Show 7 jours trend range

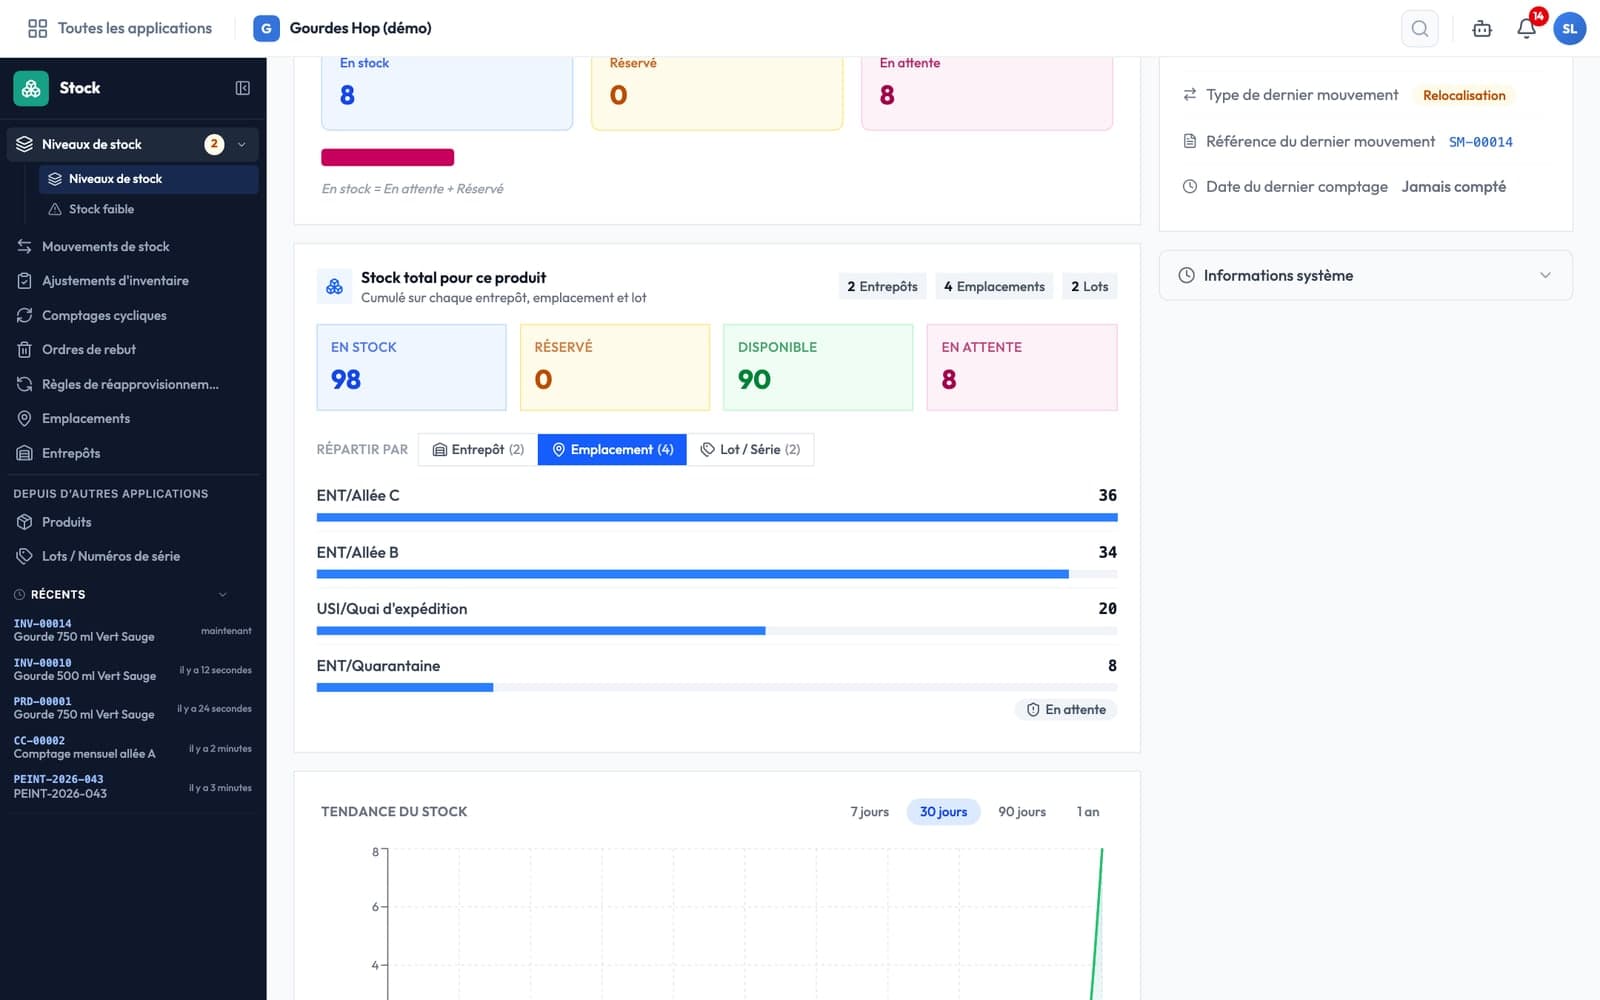869,812
